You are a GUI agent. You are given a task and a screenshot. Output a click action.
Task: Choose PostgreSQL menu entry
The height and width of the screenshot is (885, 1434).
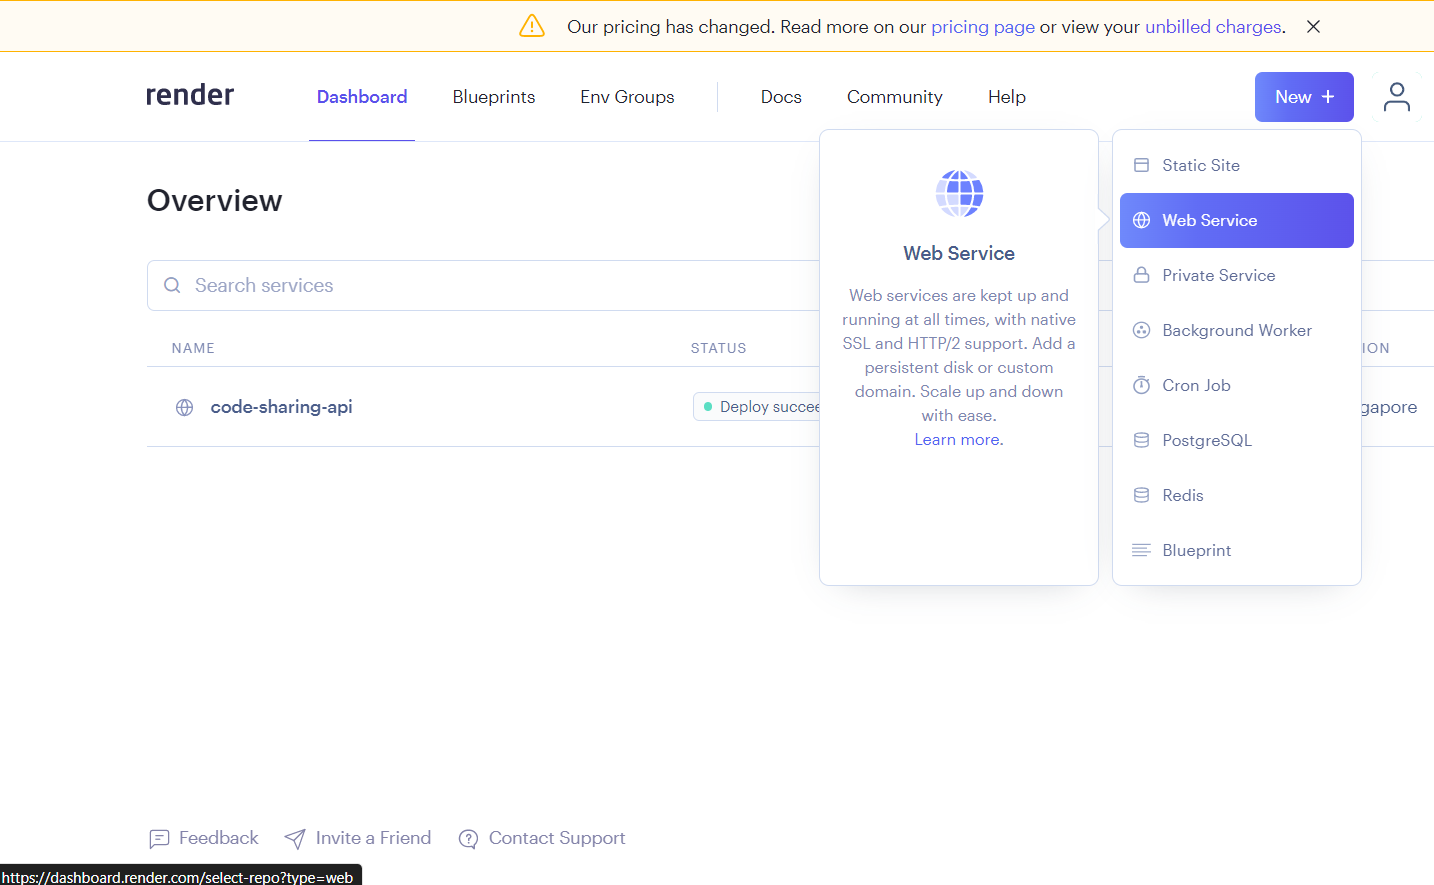(1237, 440)
